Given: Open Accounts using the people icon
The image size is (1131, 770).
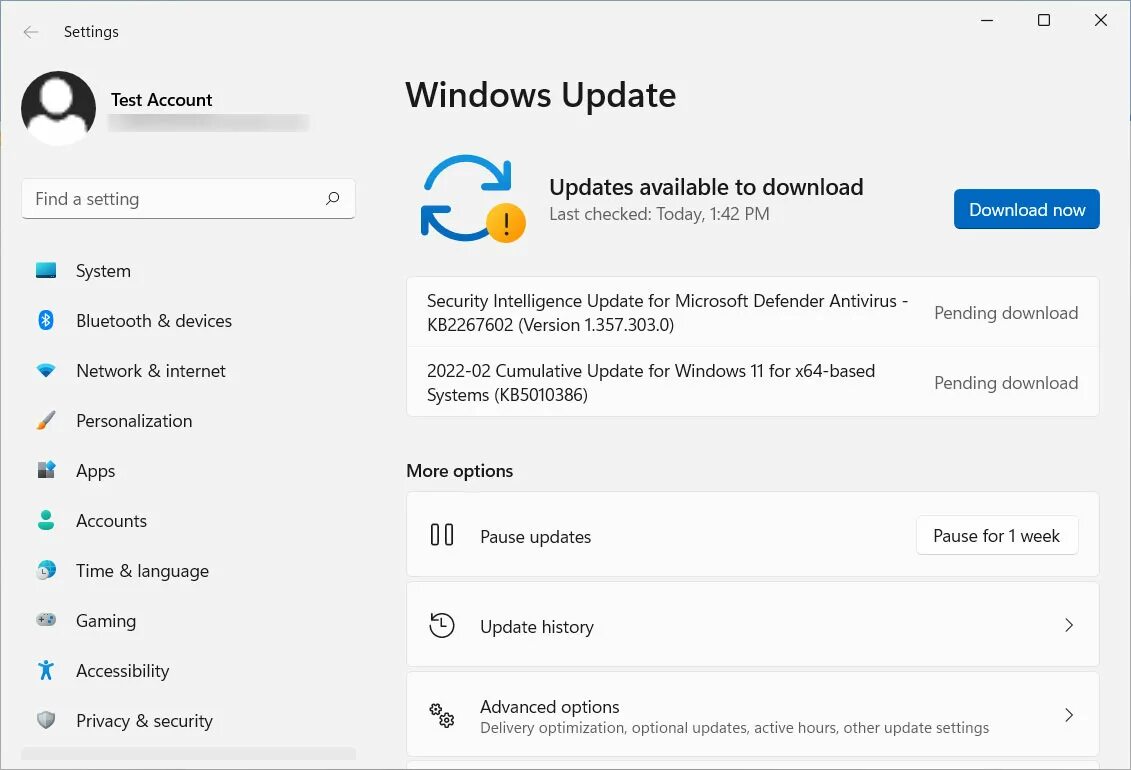Looking at the screenshot, I should click(46, 520).
